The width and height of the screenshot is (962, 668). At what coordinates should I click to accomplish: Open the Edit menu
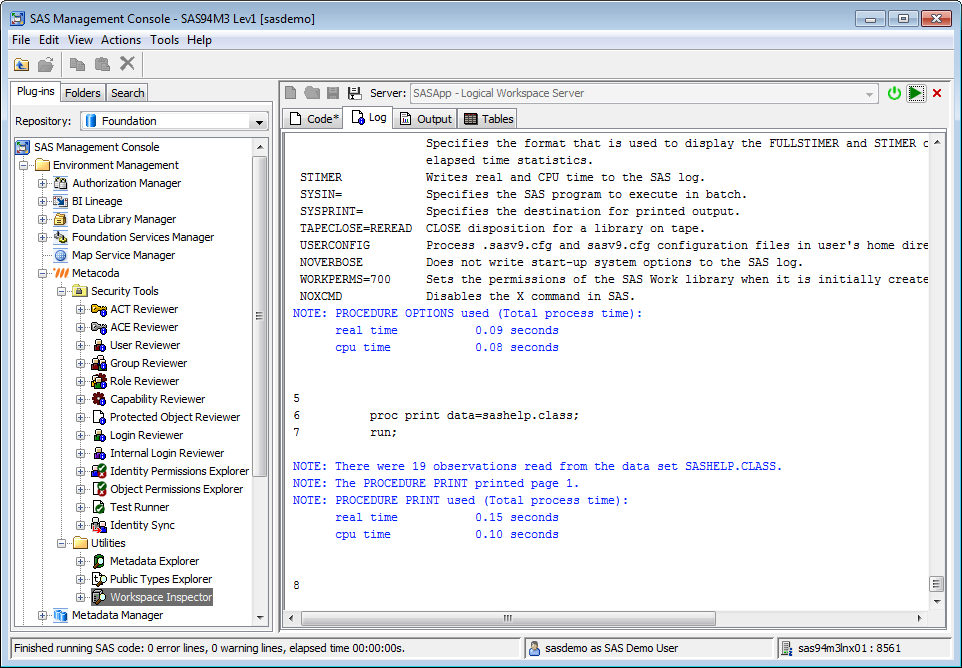[x=48, y=40]
